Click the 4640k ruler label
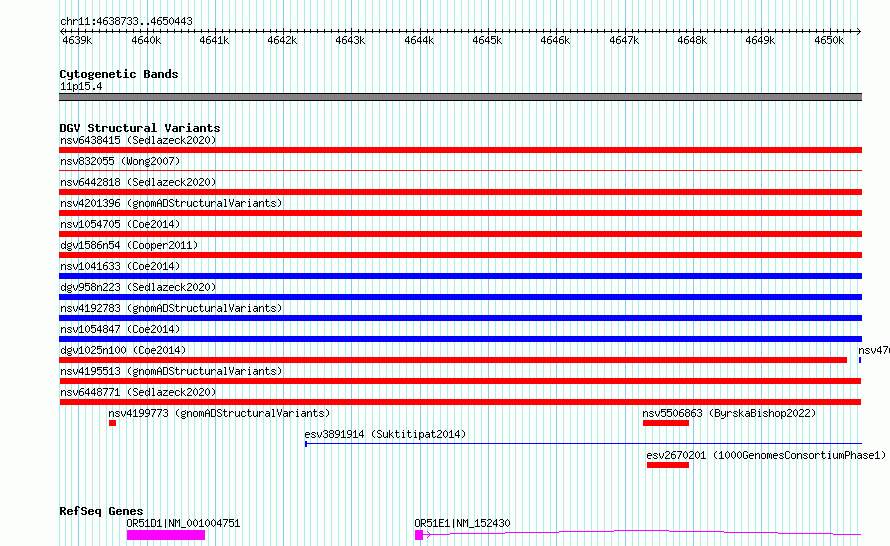This screenshot has width=890, height=546. (x=146, y=41)
